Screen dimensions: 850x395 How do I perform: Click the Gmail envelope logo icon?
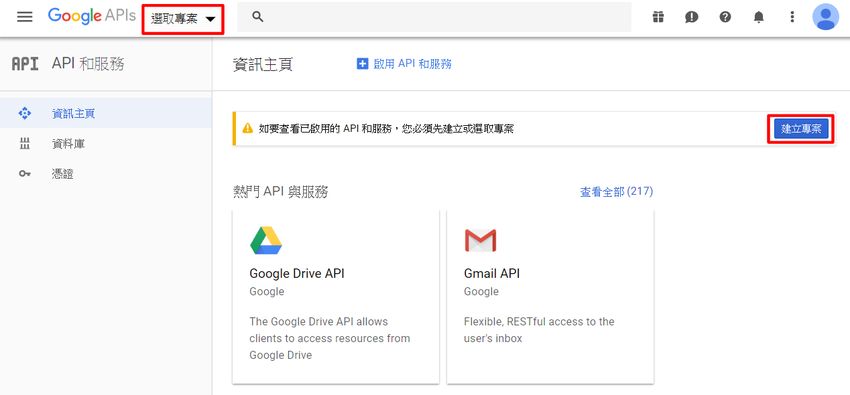click(480, 241)
